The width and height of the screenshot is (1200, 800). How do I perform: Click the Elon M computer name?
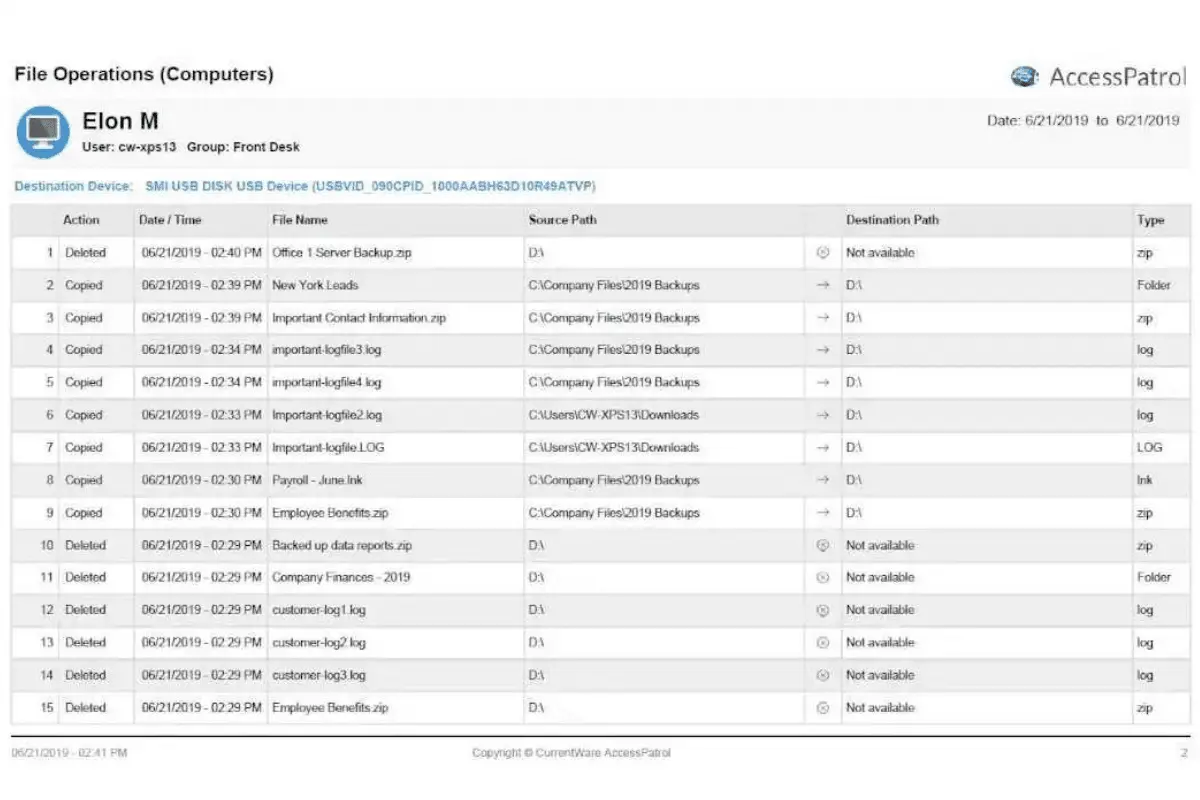pos(120,122)
